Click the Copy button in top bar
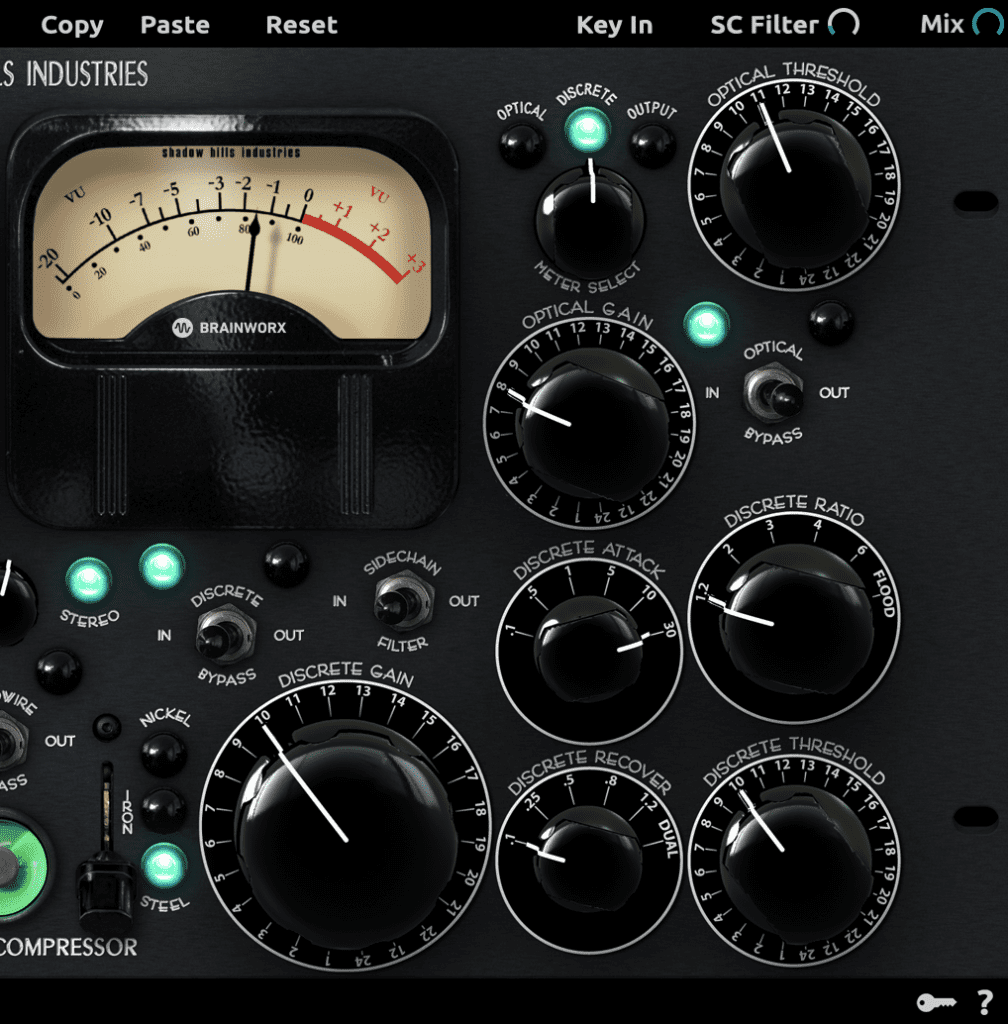The image size is (1008, 1024). [x=72, y=25]
